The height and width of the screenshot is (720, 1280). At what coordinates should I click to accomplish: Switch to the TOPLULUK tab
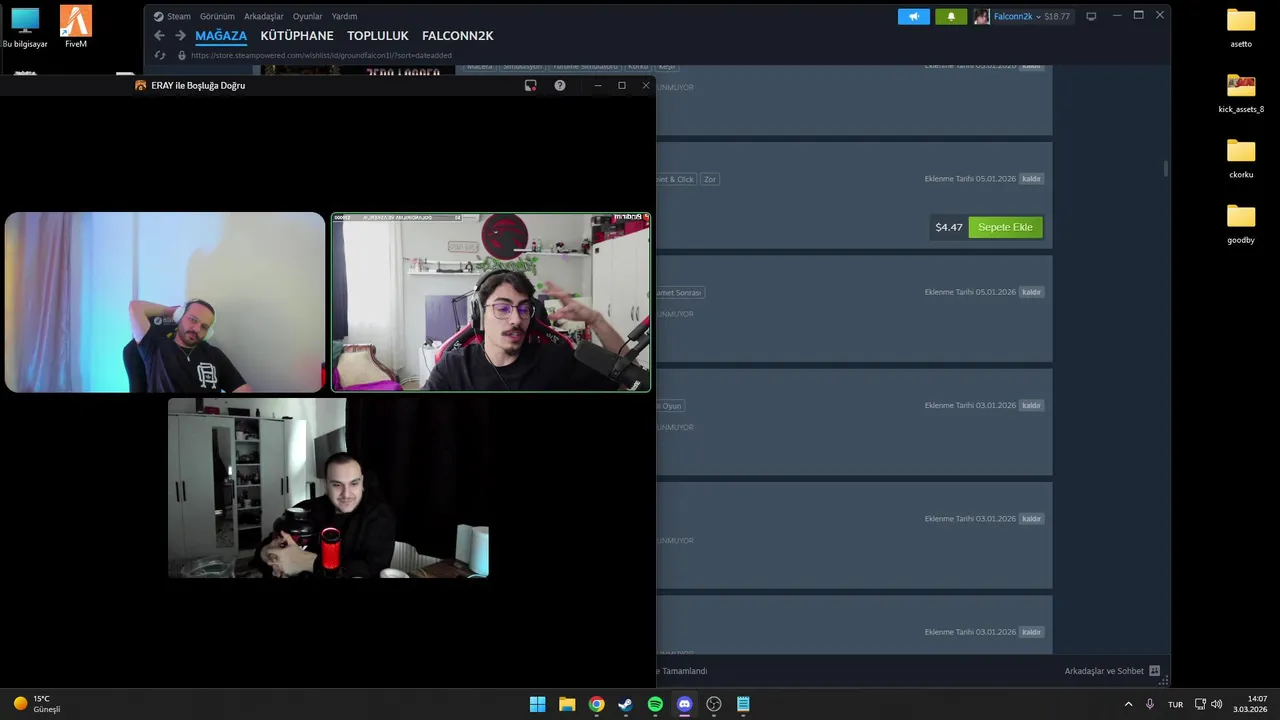pos(378,36)
